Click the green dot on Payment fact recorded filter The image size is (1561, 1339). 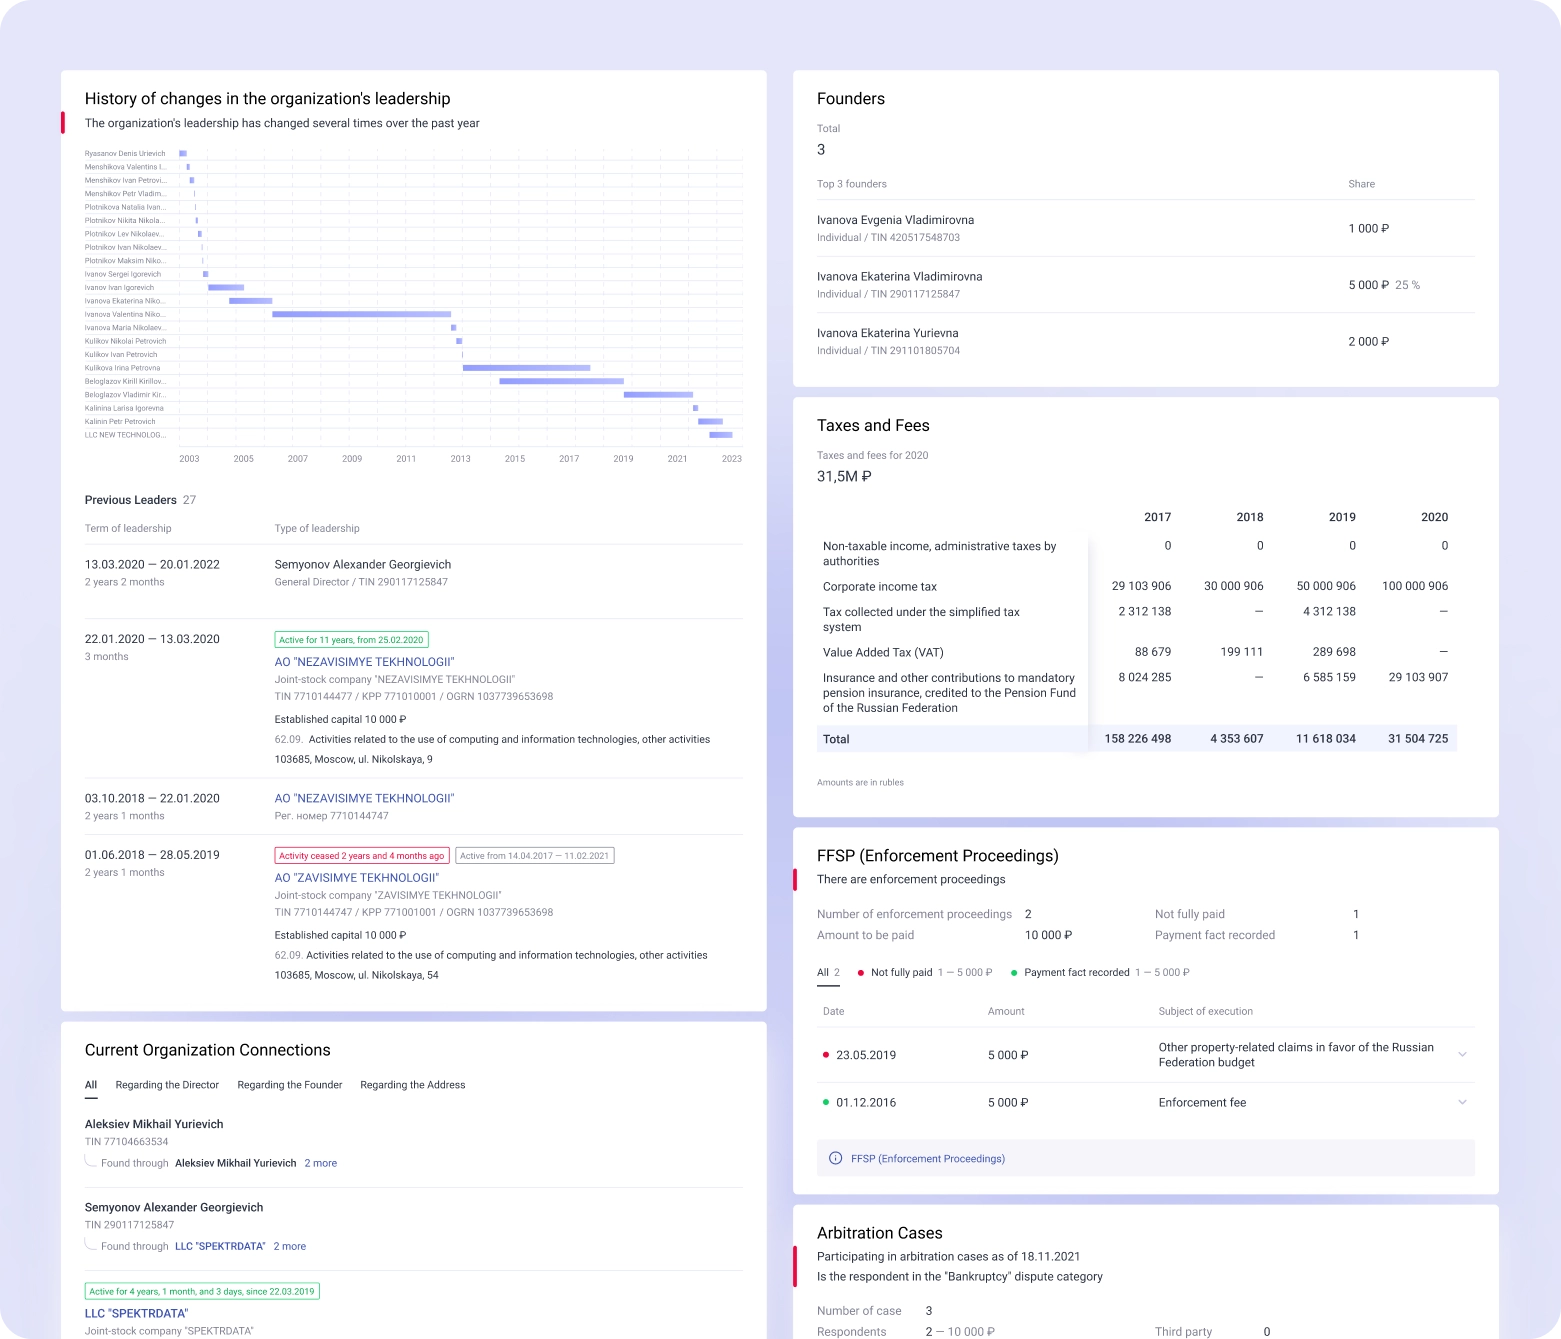[1016, 972]
